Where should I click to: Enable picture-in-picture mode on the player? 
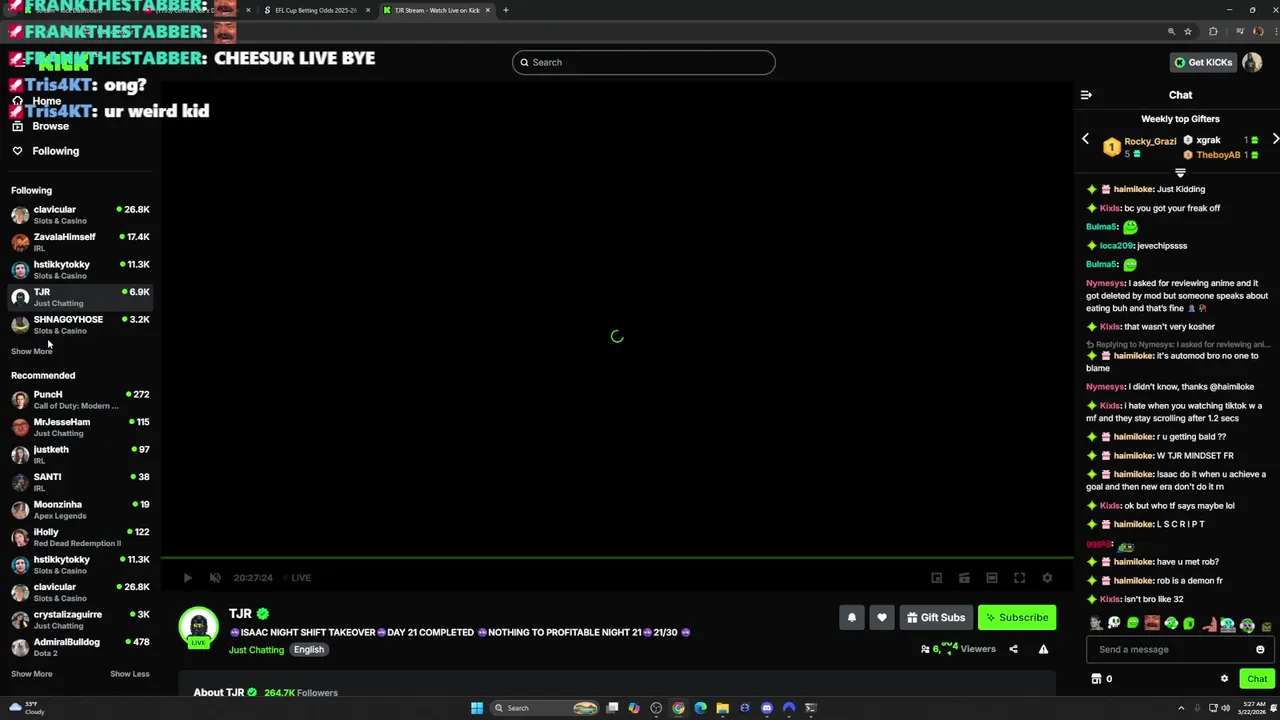(x=936, y=577)
